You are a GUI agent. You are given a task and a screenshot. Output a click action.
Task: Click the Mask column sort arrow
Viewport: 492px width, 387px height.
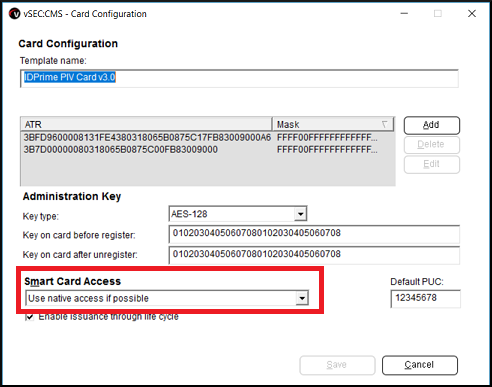[x=384, y=124]
